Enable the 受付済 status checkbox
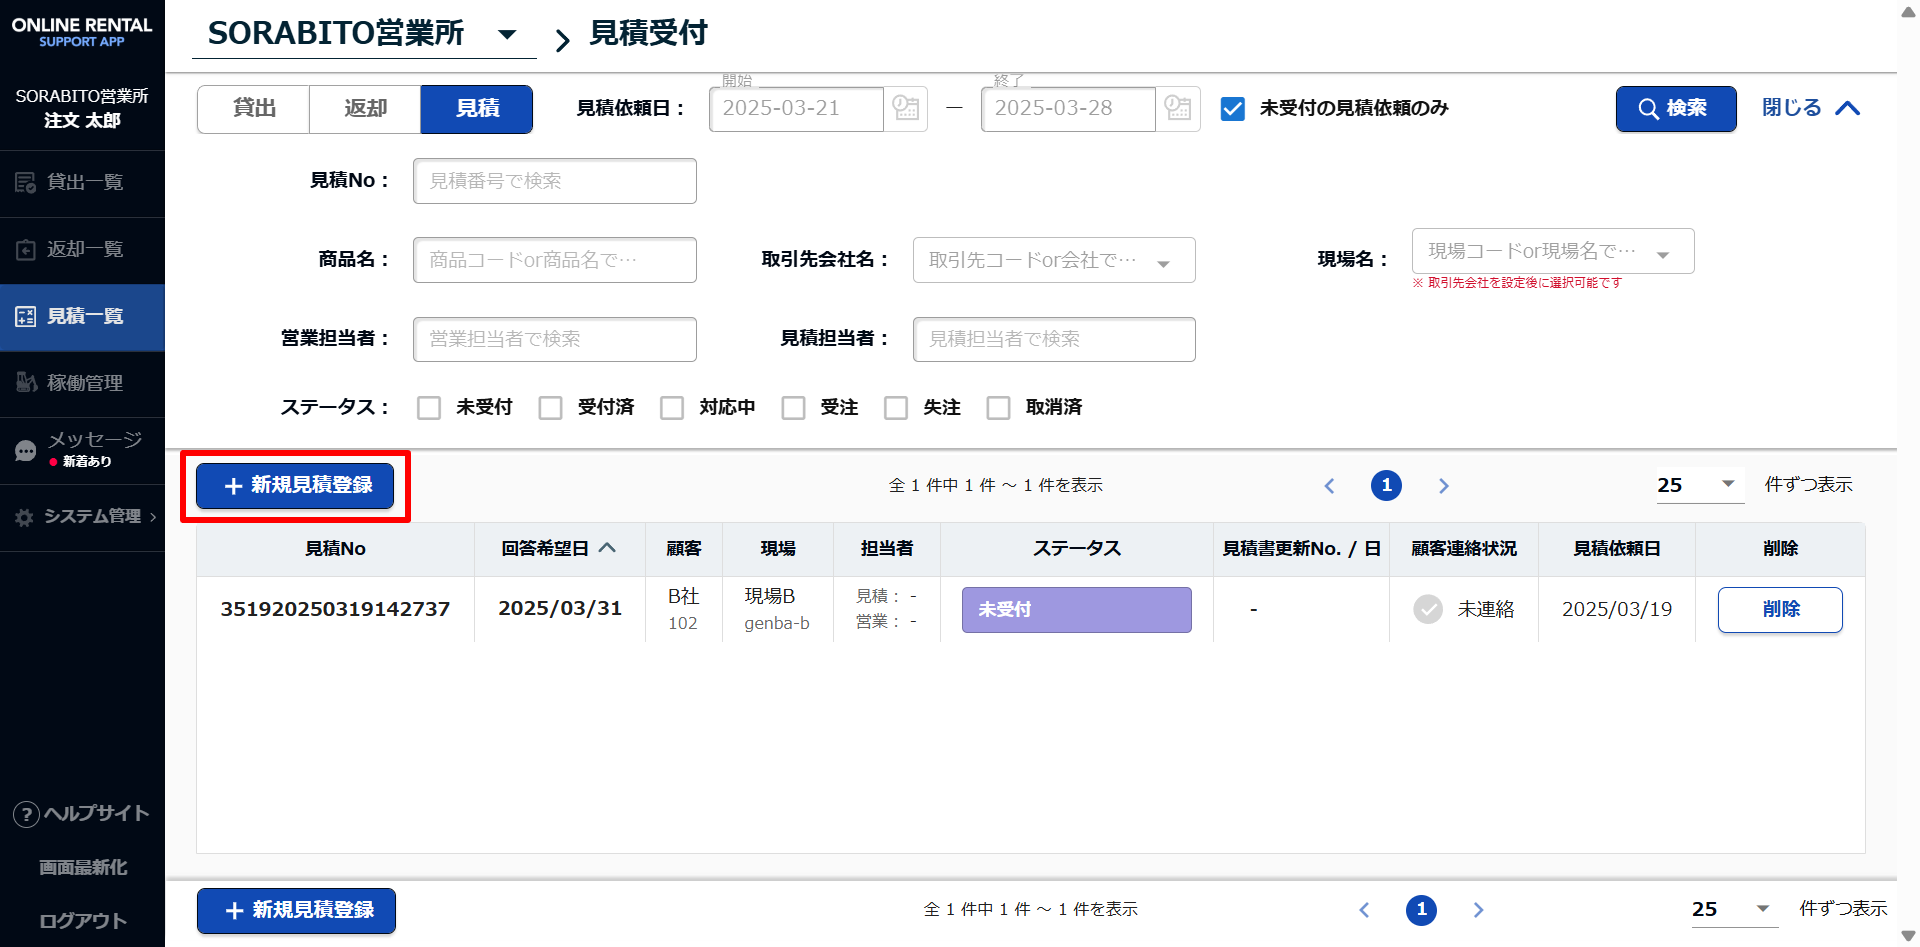 (550, 408)
